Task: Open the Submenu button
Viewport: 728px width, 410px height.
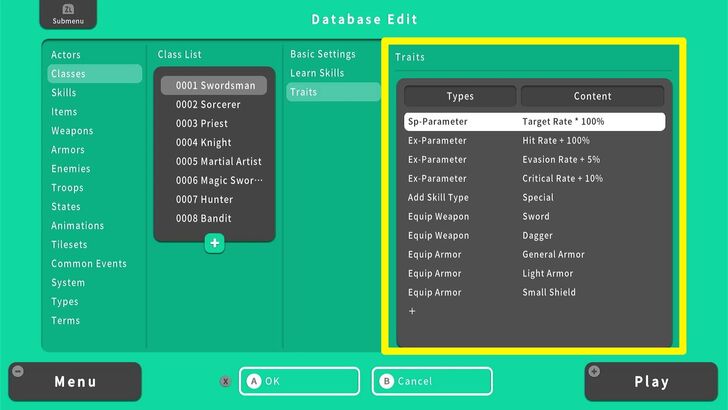Action: (68, 14)
